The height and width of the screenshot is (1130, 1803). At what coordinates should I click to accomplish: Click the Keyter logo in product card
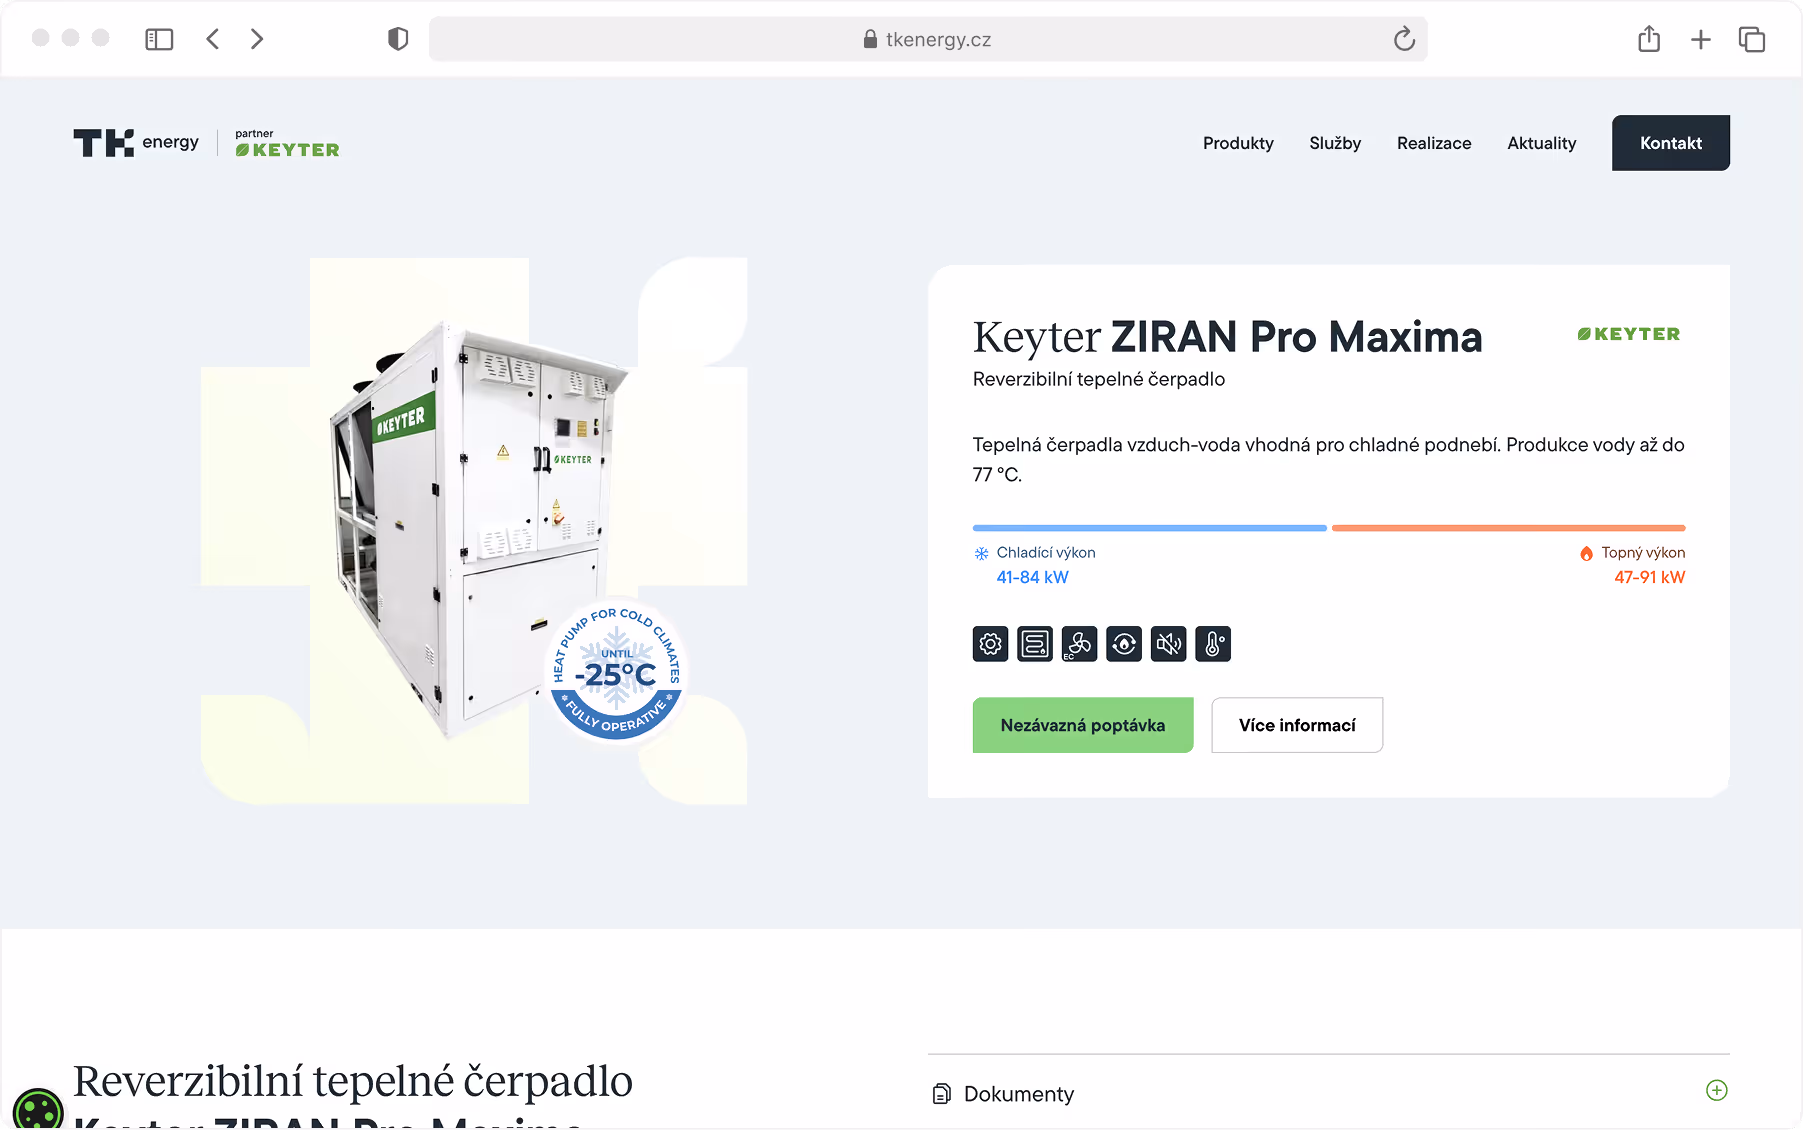(x=1629, y=334)
